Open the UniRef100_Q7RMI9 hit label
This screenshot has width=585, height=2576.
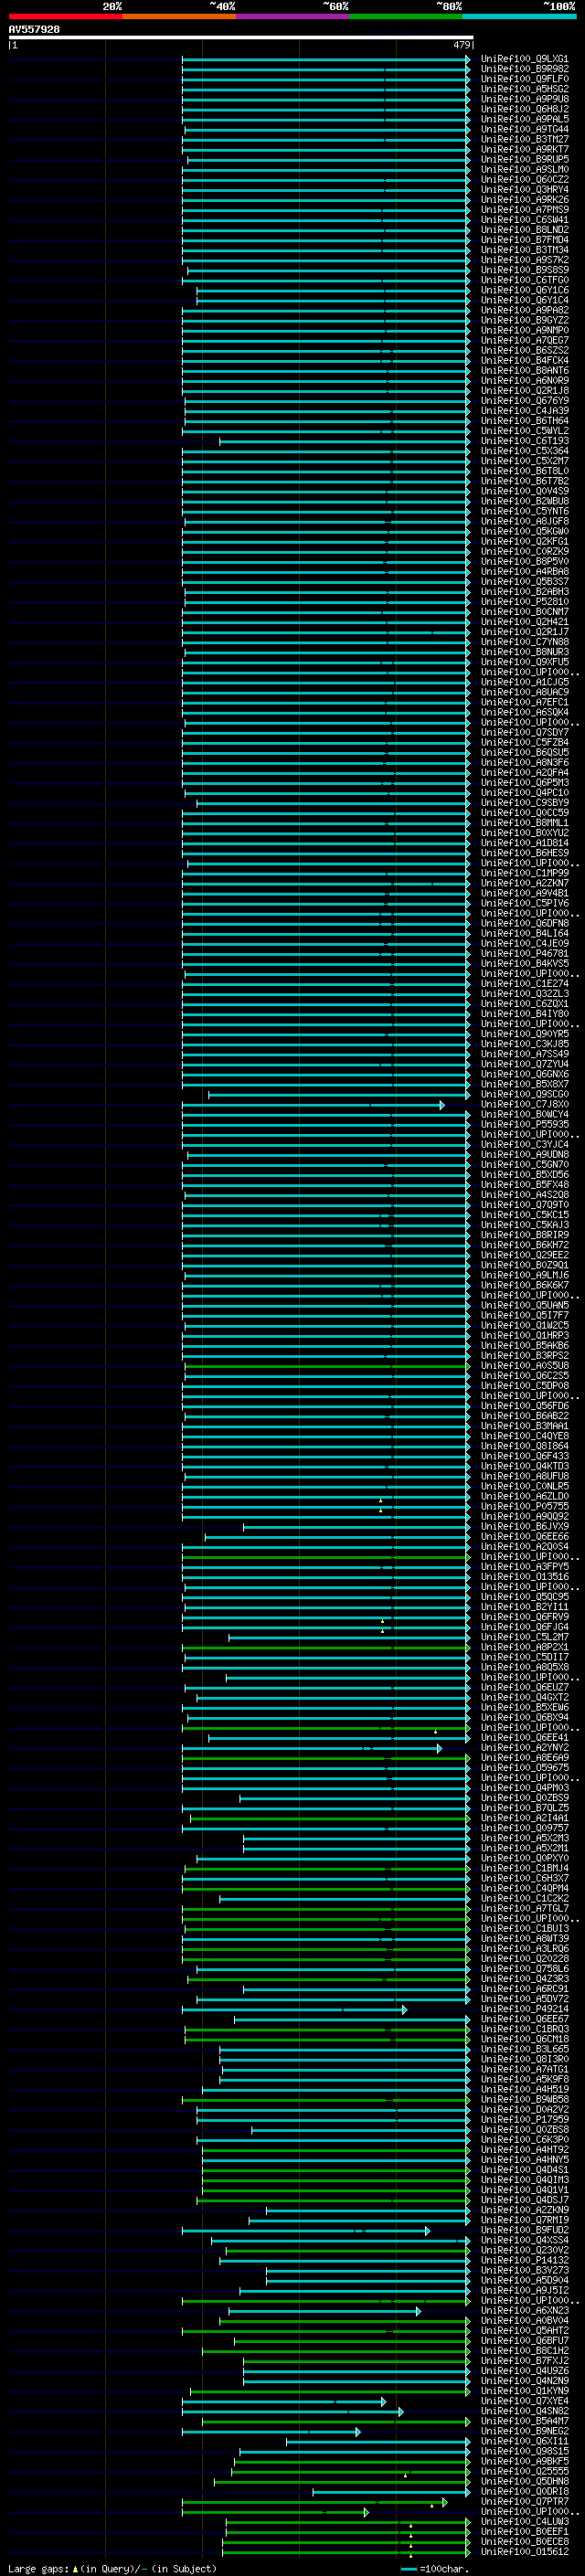pos(525,2220)
